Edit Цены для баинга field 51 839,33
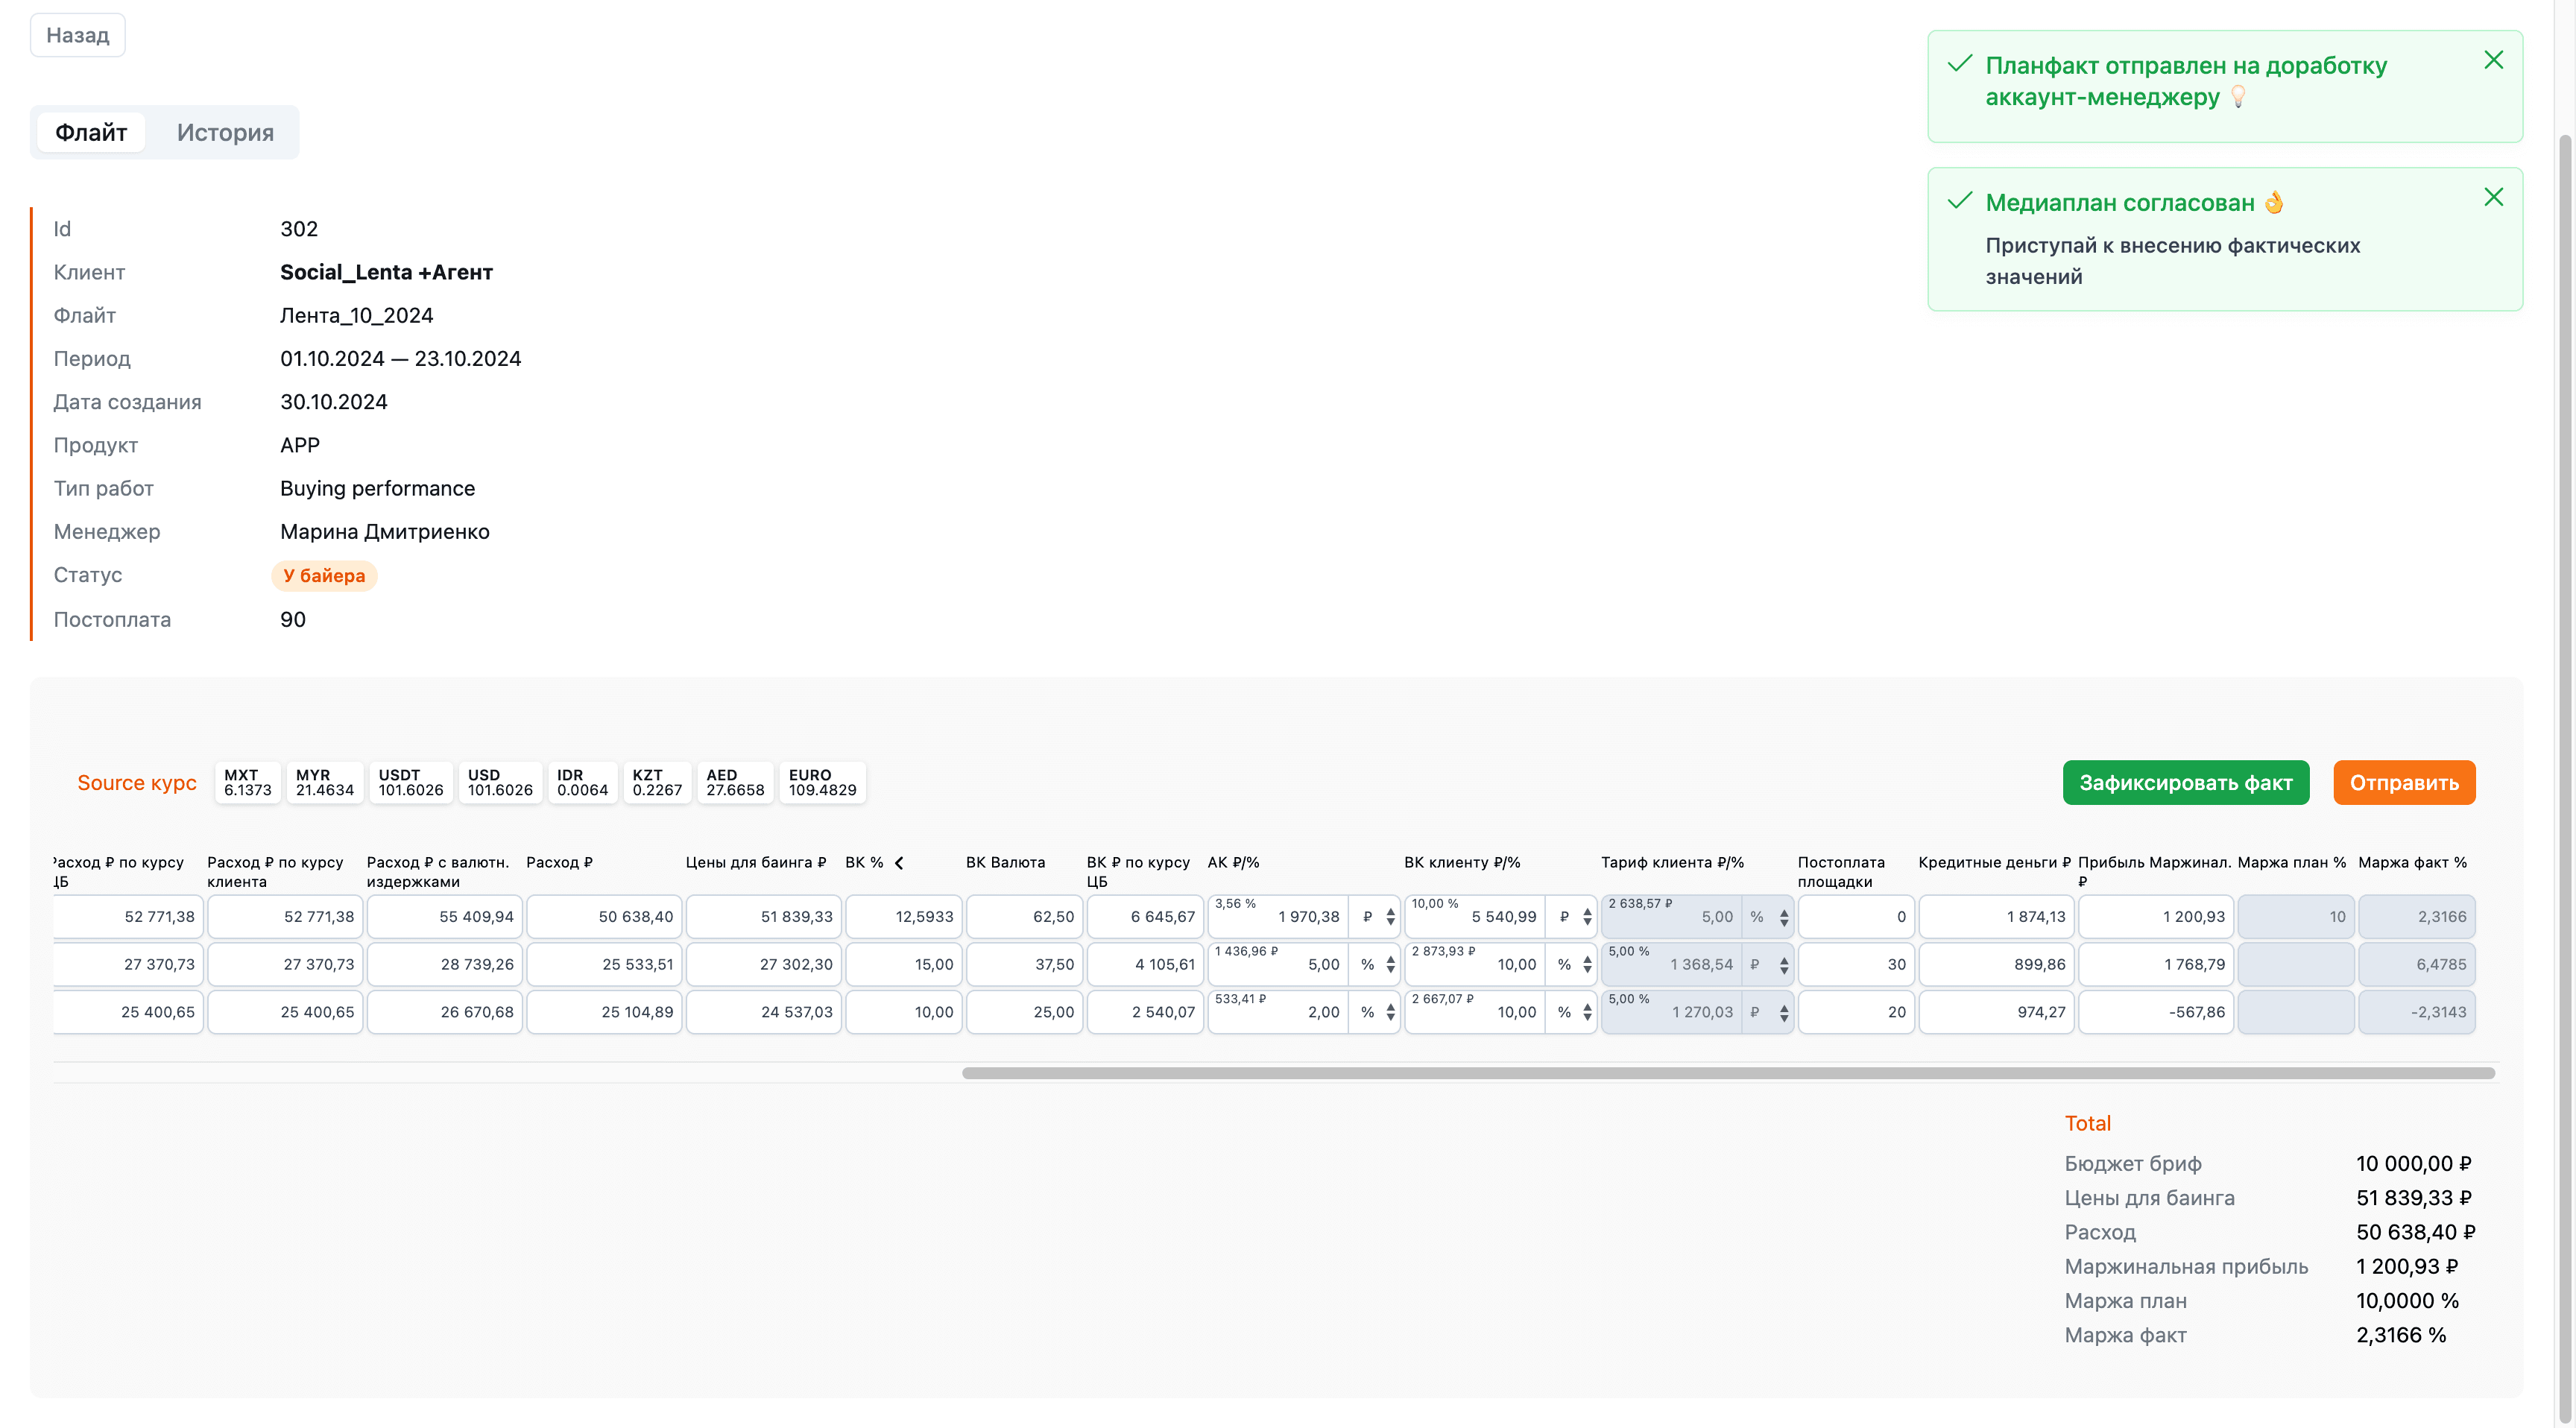Viewport: 2576px width, 1428px height. coord(764,917)
